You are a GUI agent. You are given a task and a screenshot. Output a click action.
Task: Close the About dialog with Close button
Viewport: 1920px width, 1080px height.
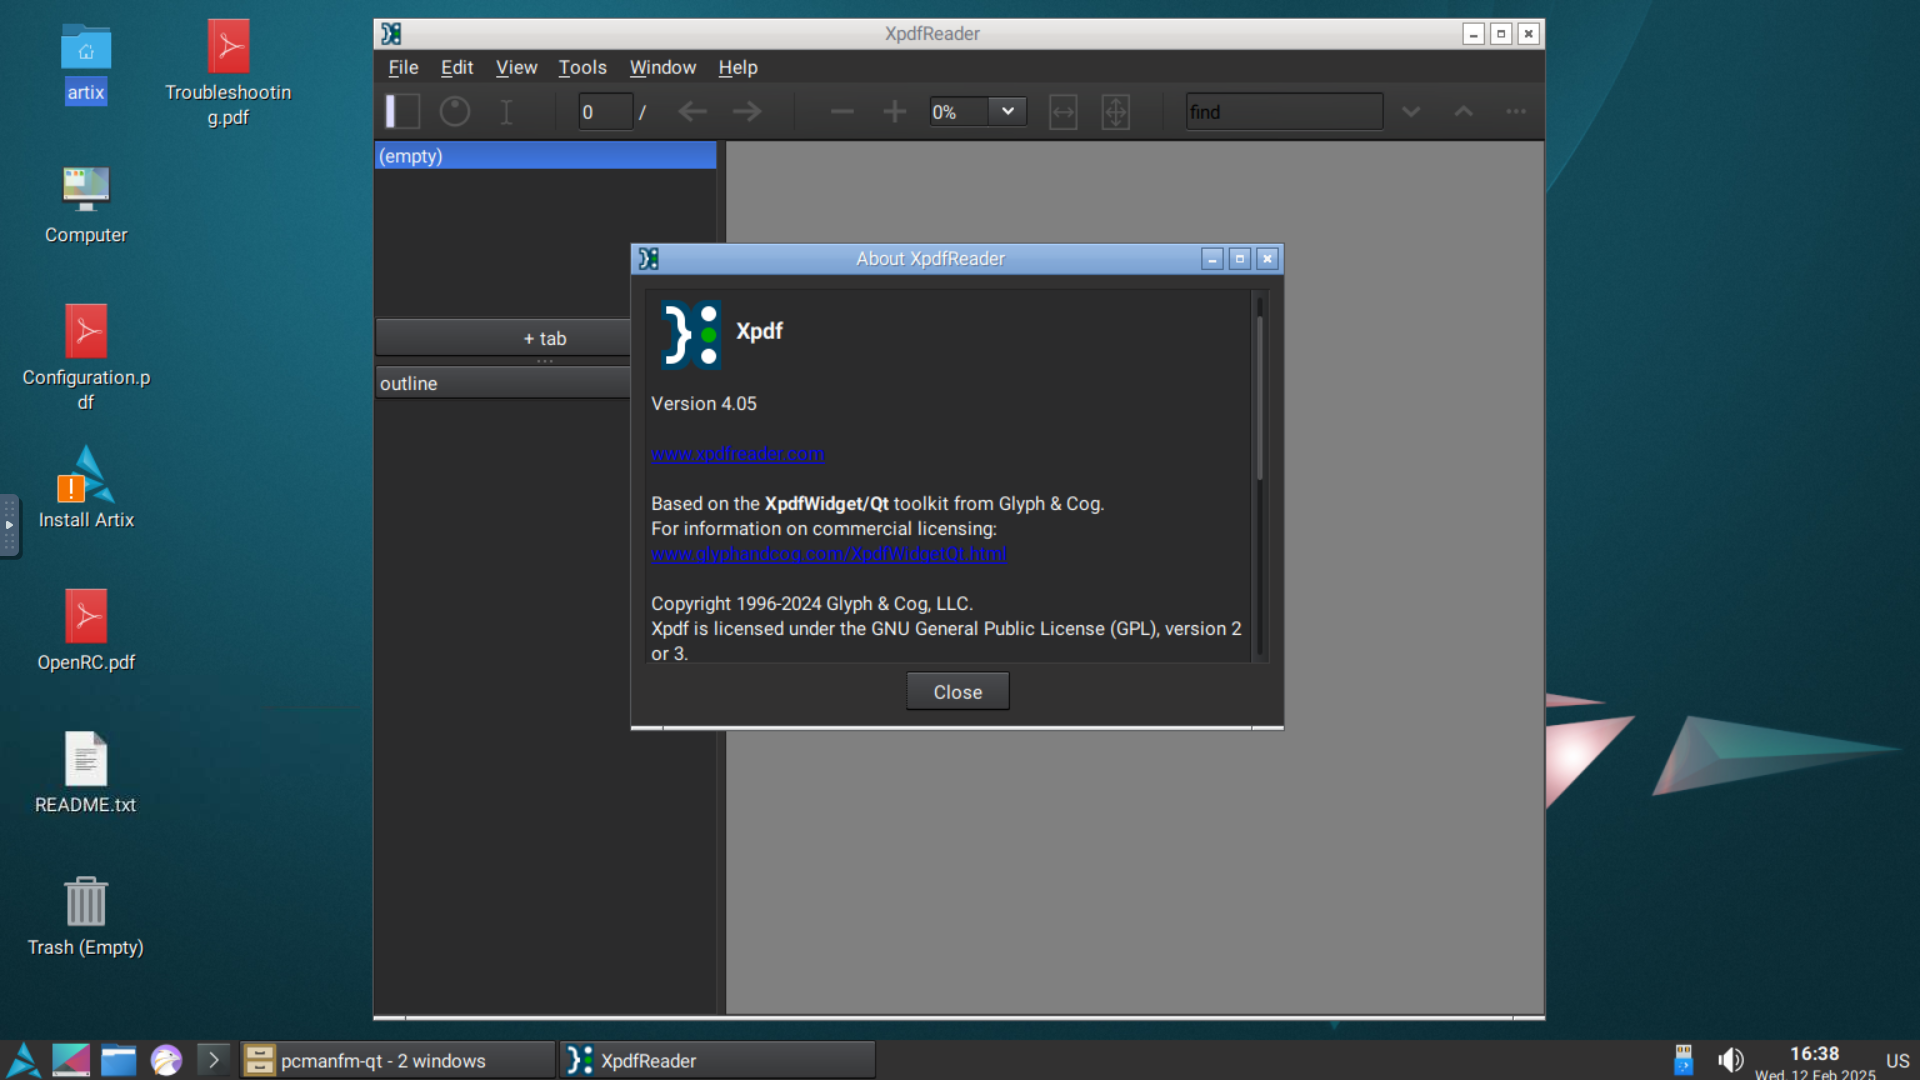point(957,691)
